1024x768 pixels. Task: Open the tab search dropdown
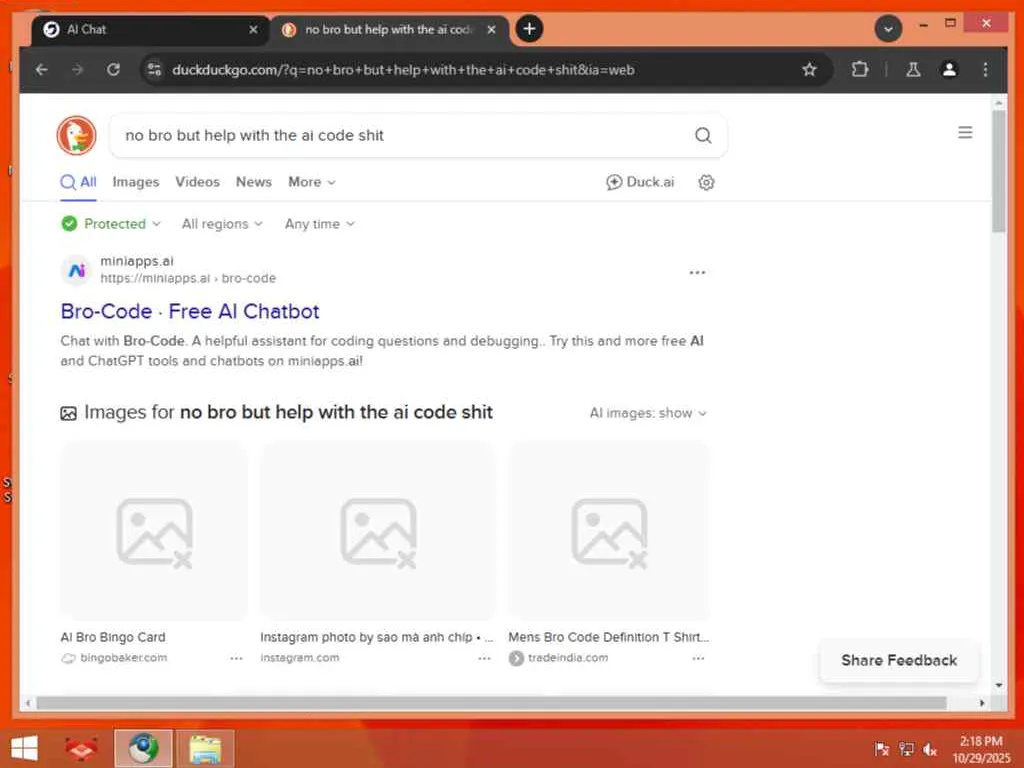click(x=888, y=29)
